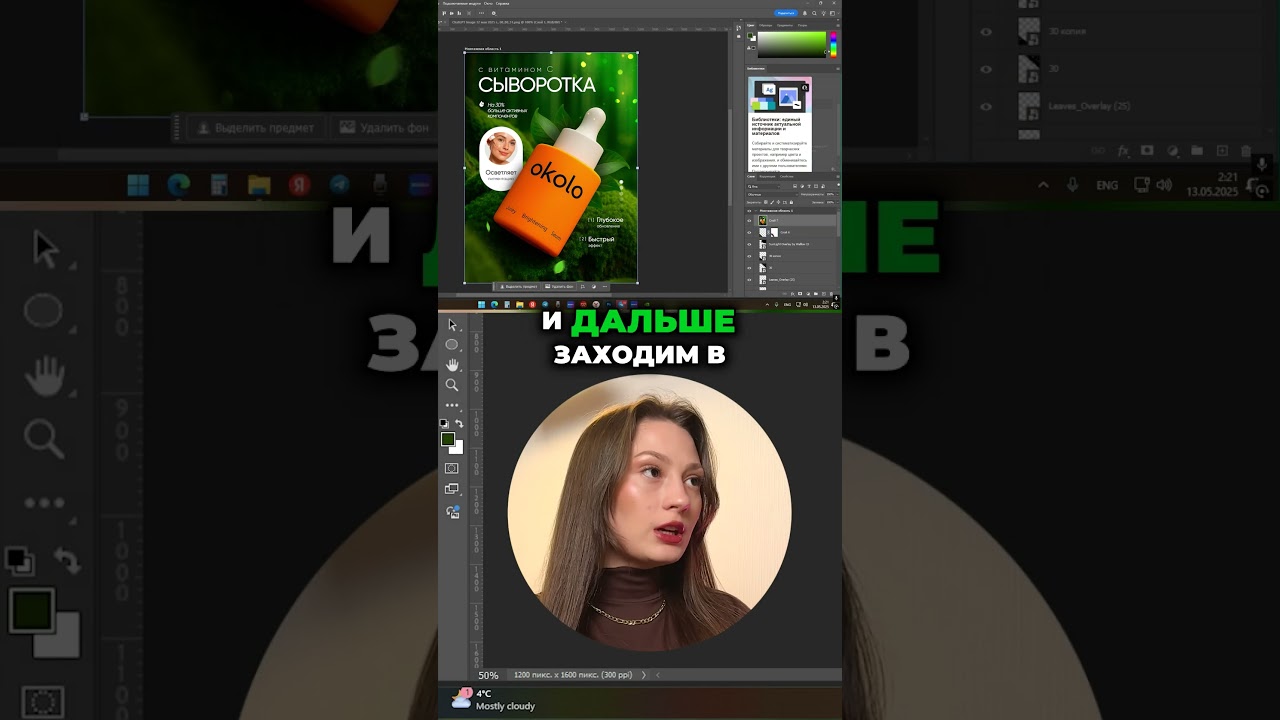1280x720 pixels.
Task: Open the Окно menu
Action: (x=488, y=4)
